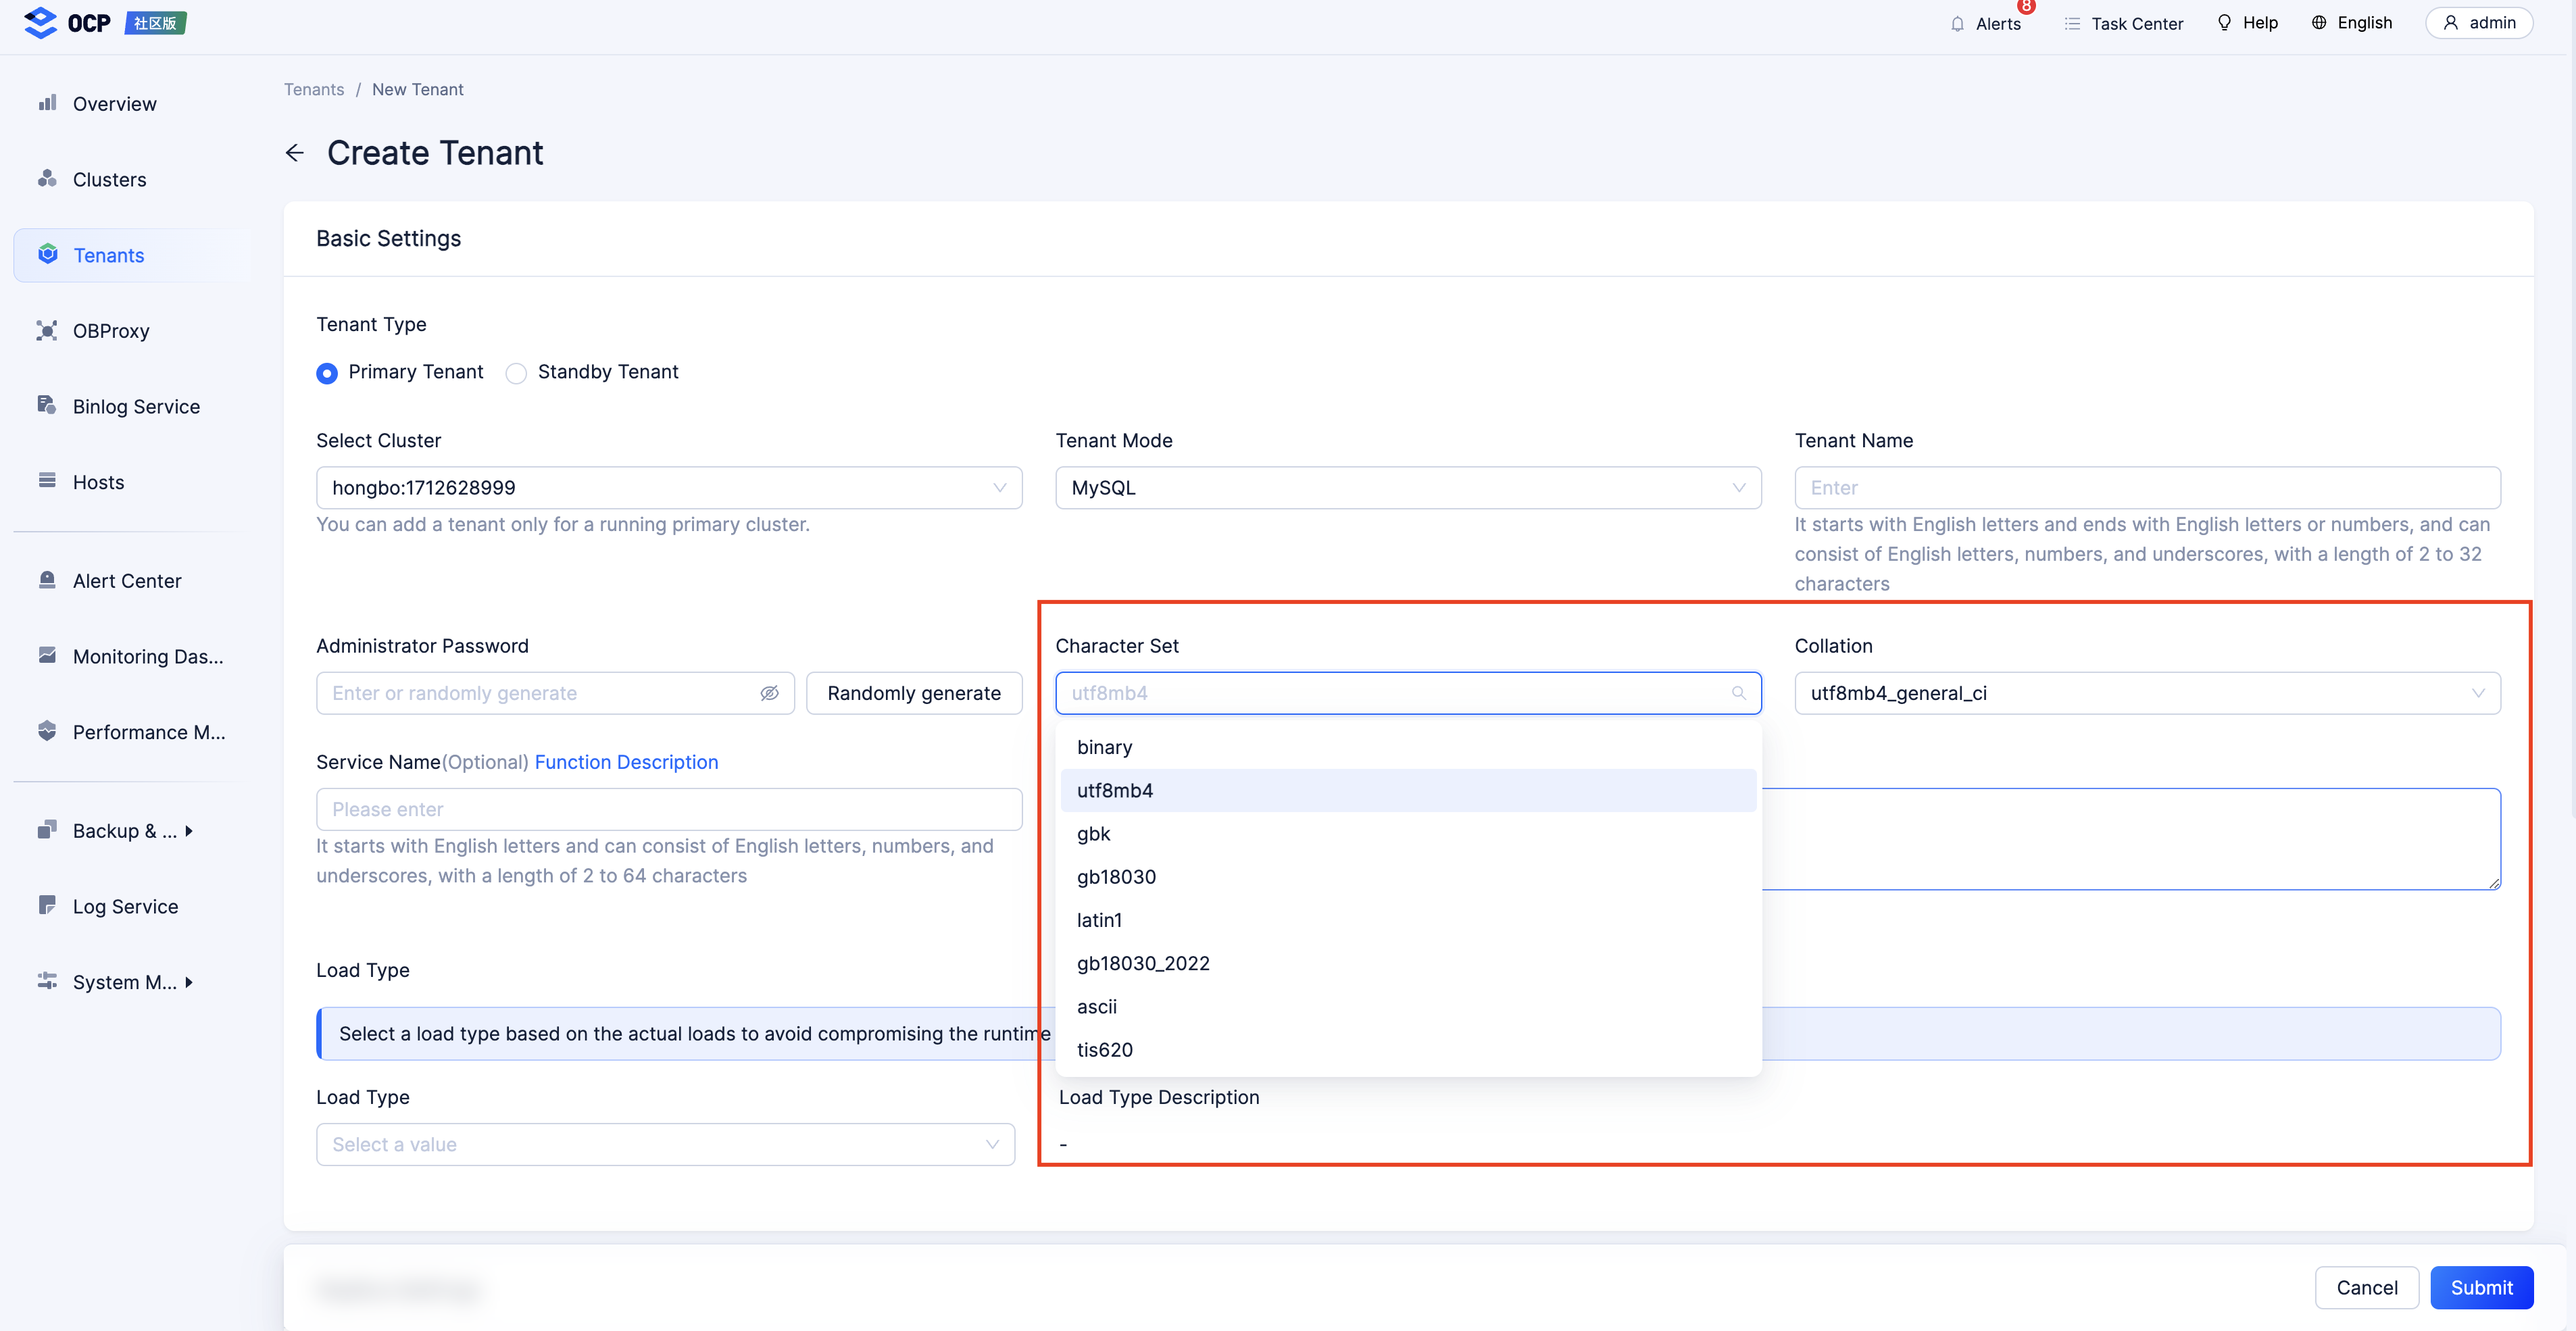Click the Binlog Service icon in sidebar
This screenshot has height=1331, width=2576.
tap(47, 405)
